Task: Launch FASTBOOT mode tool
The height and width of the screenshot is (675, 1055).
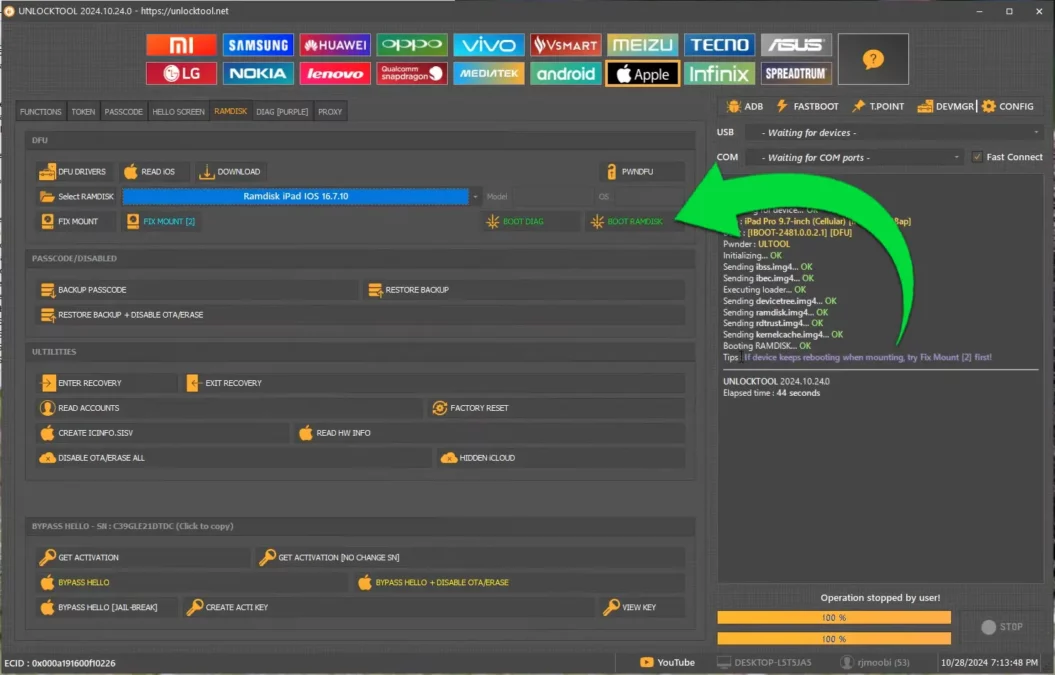Action: click(x=807, y=106)
